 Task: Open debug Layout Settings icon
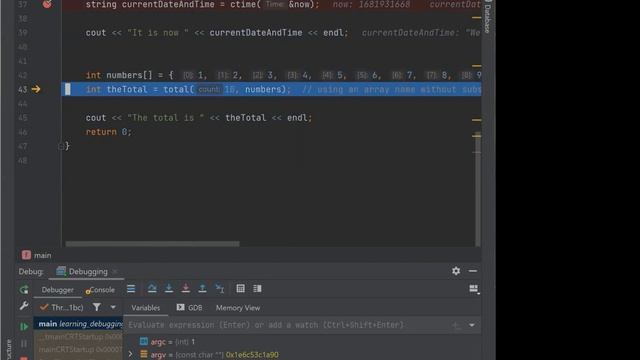474,289
